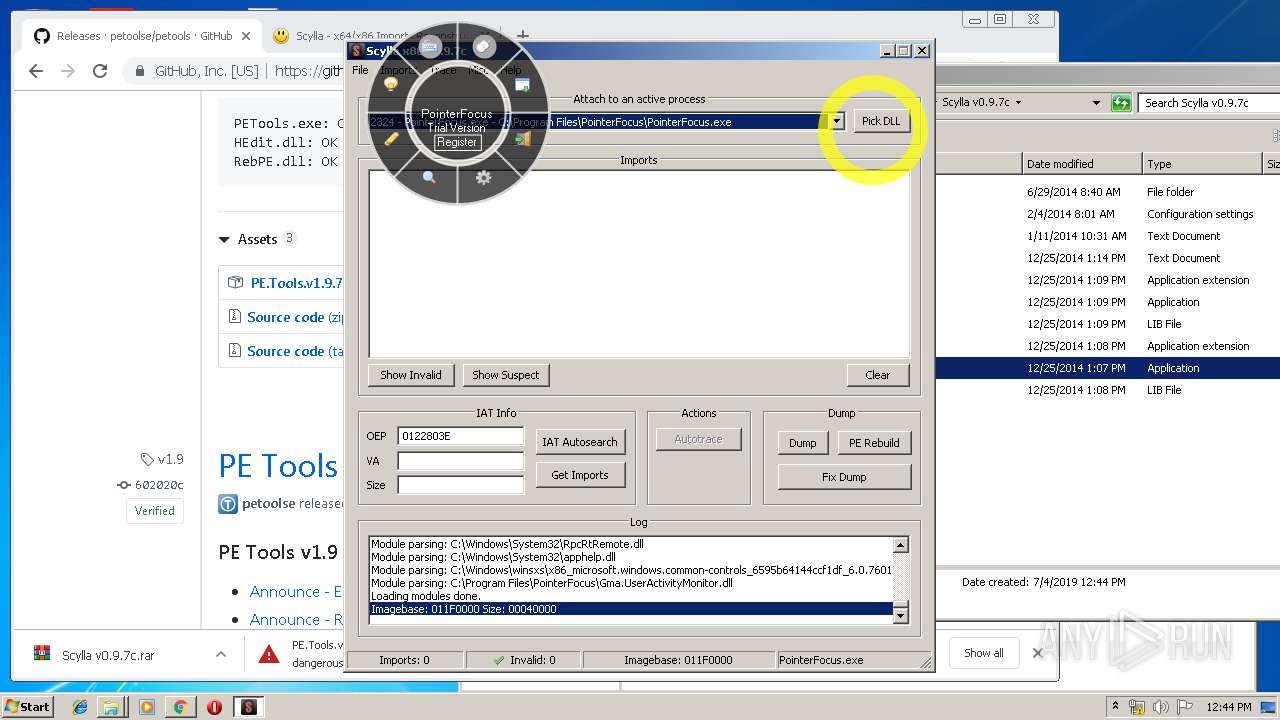1280x720 pixels.
Task: Open the PE Tools release title link
Action: (278, 466)
